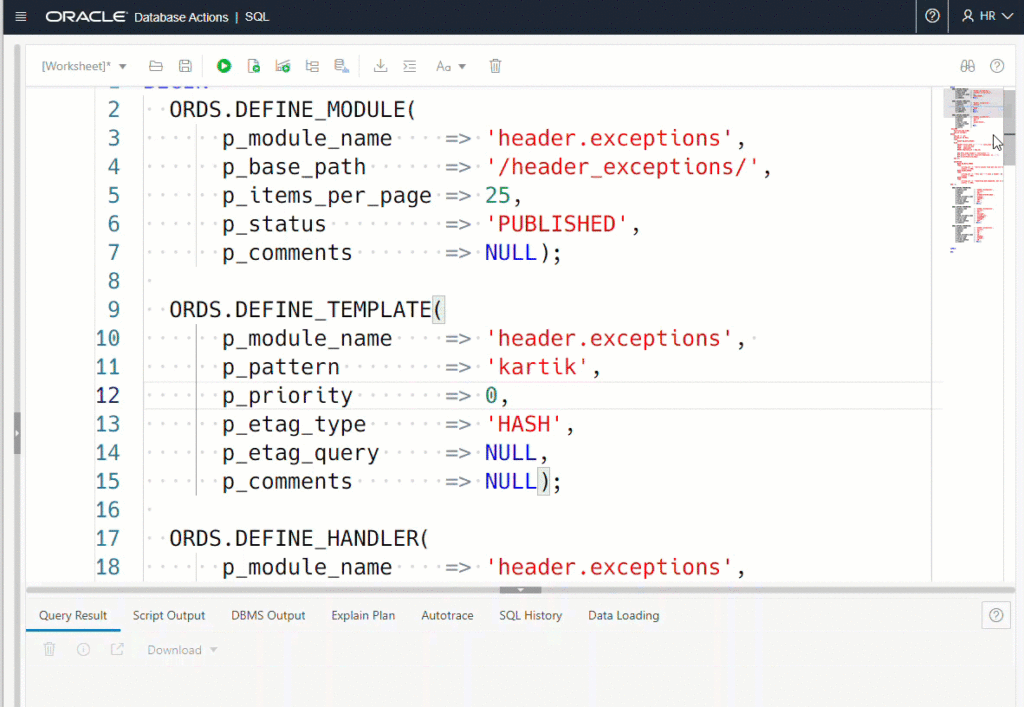Format the SQL code with the format icon
1024x707 pixels.
pyautogui.click(x=410, y=65)
